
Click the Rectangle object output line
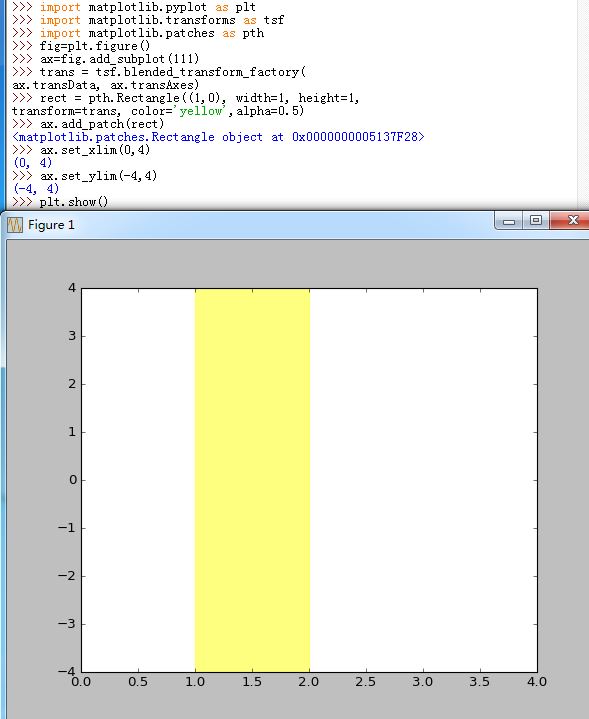click(218, 137)
